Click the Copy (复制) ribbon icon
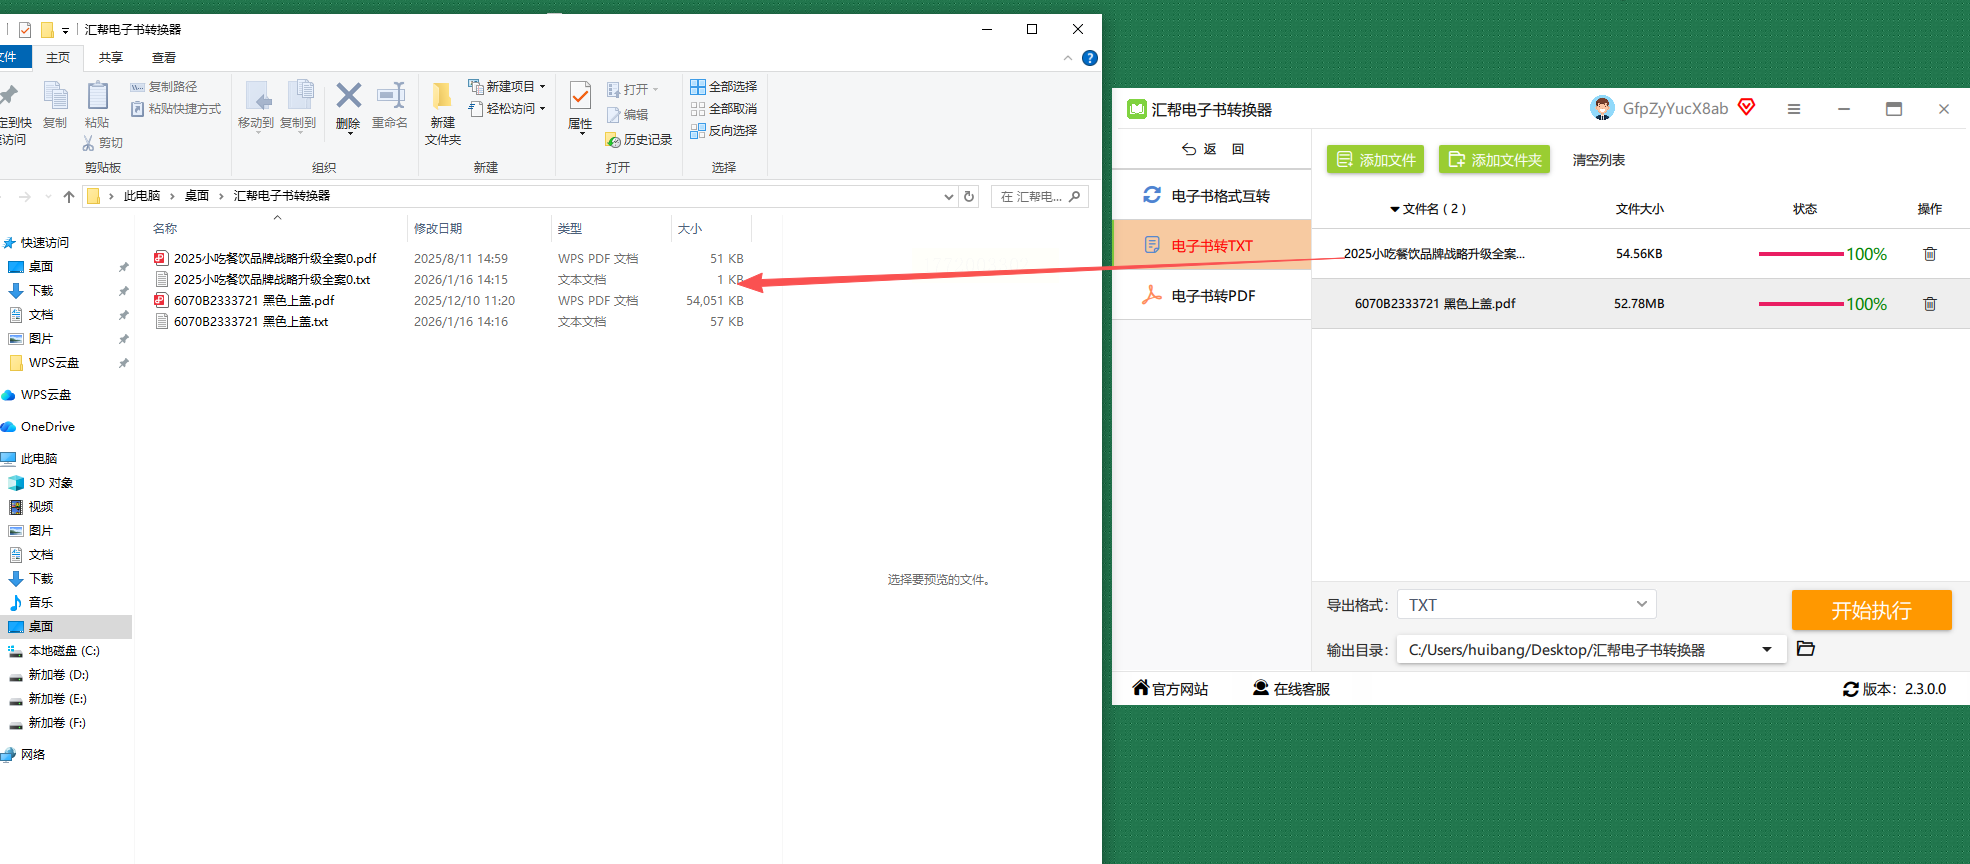 point(55,106)
